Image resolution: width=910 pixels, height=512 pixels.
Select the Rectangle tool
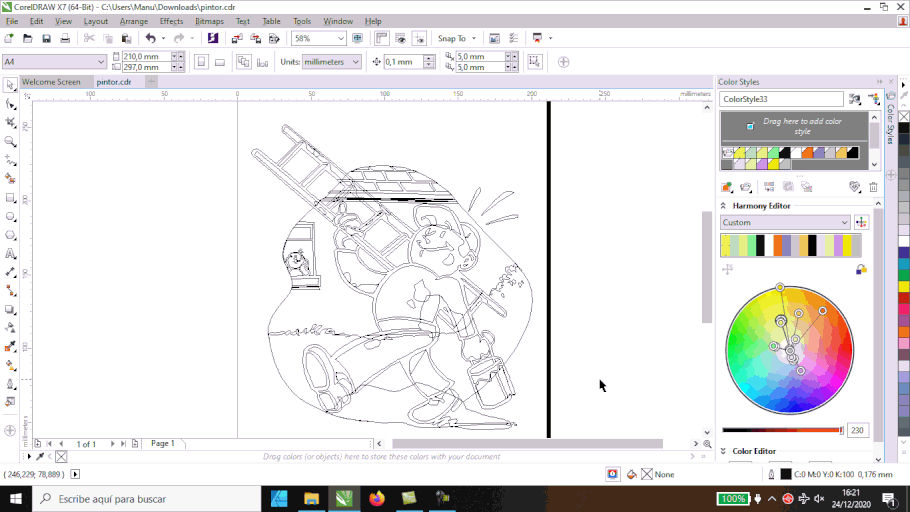pyautogui.click(x=11, y=198)
